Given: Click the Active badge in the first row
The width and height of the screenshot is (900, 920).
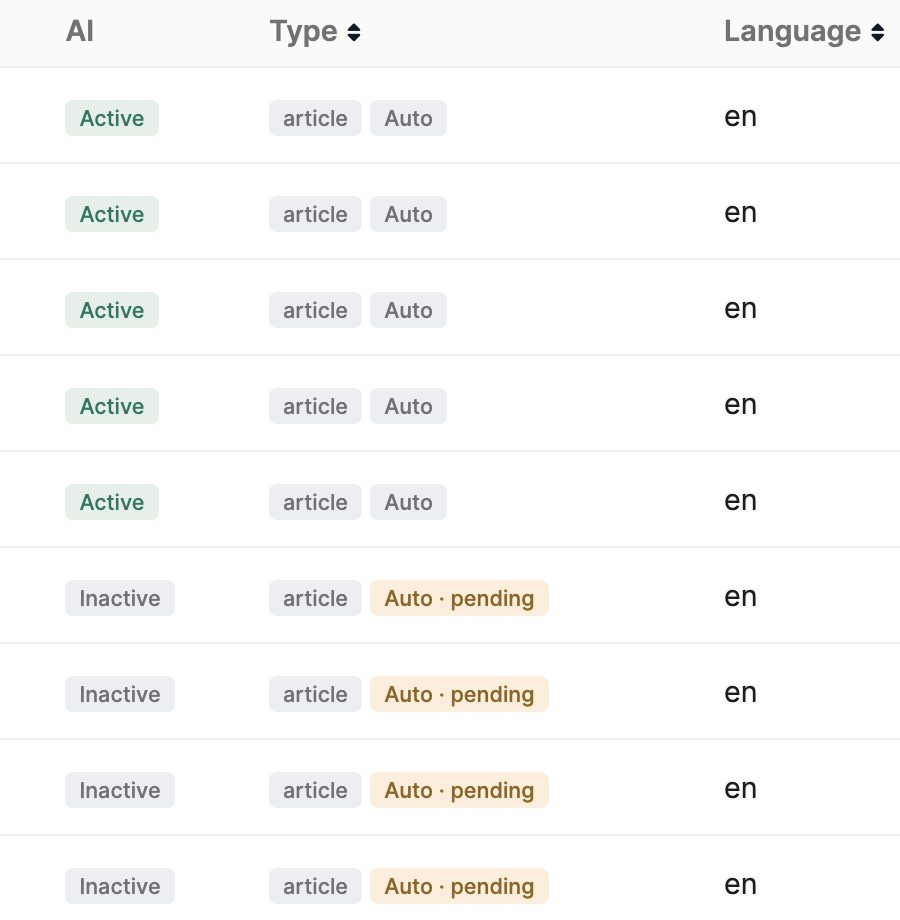Looking at the screenshot, I should click(x=112, y=118).
